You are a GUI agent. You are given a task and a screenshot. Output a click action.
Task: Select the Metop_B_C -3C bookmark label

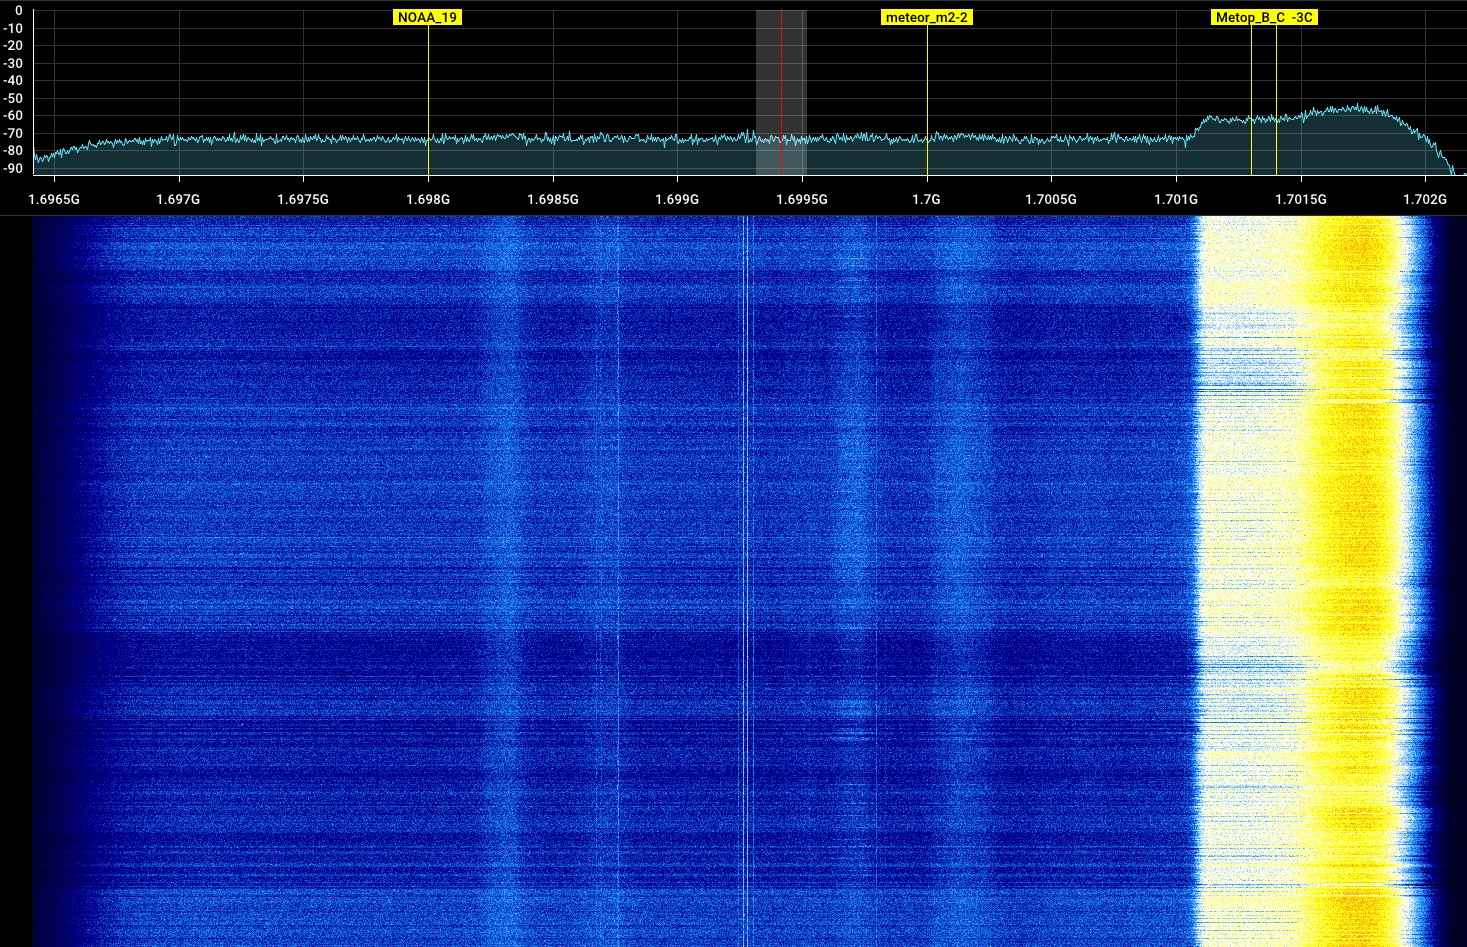pyautogui.click(x=1264, y=17)
